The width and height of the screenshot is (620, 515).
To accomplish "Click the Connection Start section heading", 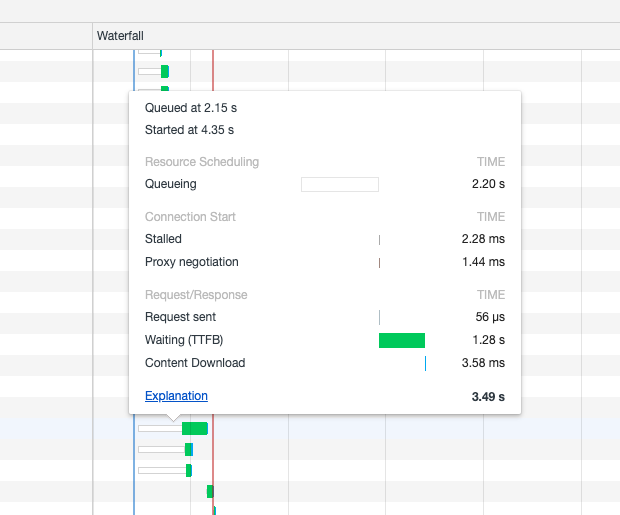I will coord(190,217).
